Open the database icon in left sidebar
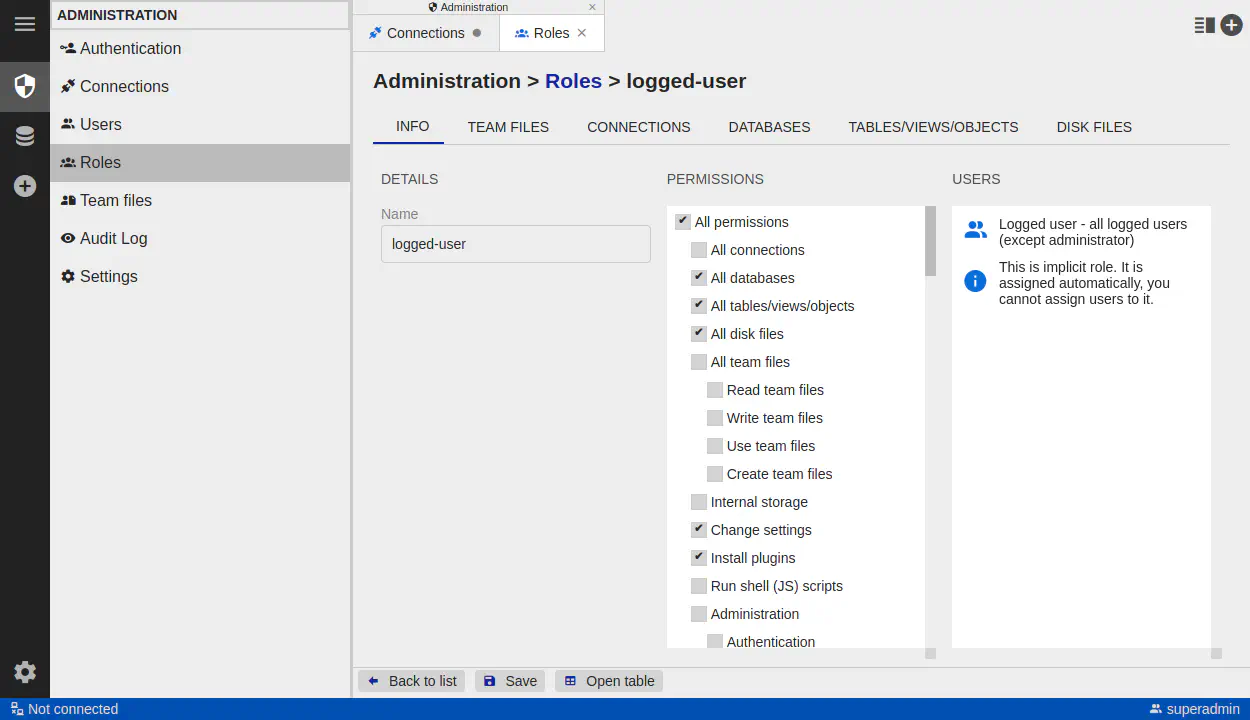Image resolution: width=1250 pixels, height=720 pixels. 25,136
